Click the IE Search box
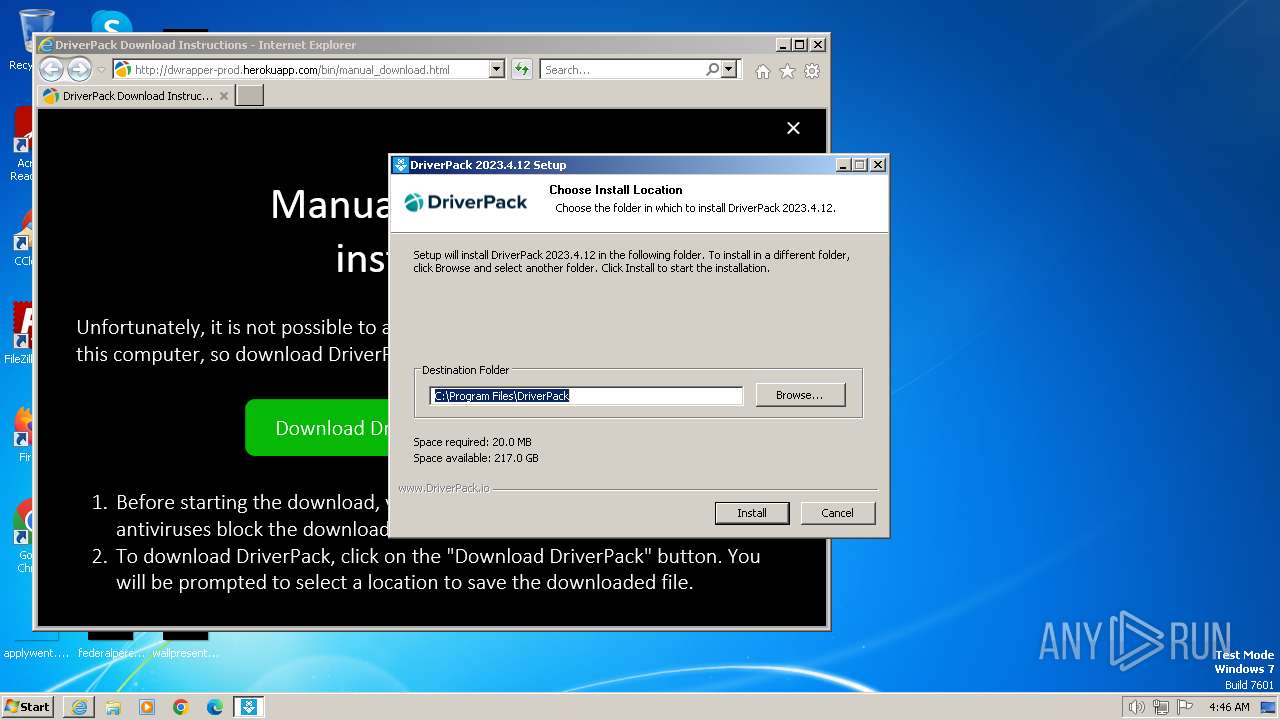Viewport: 1280px width, 720px height. click(622, 70)
